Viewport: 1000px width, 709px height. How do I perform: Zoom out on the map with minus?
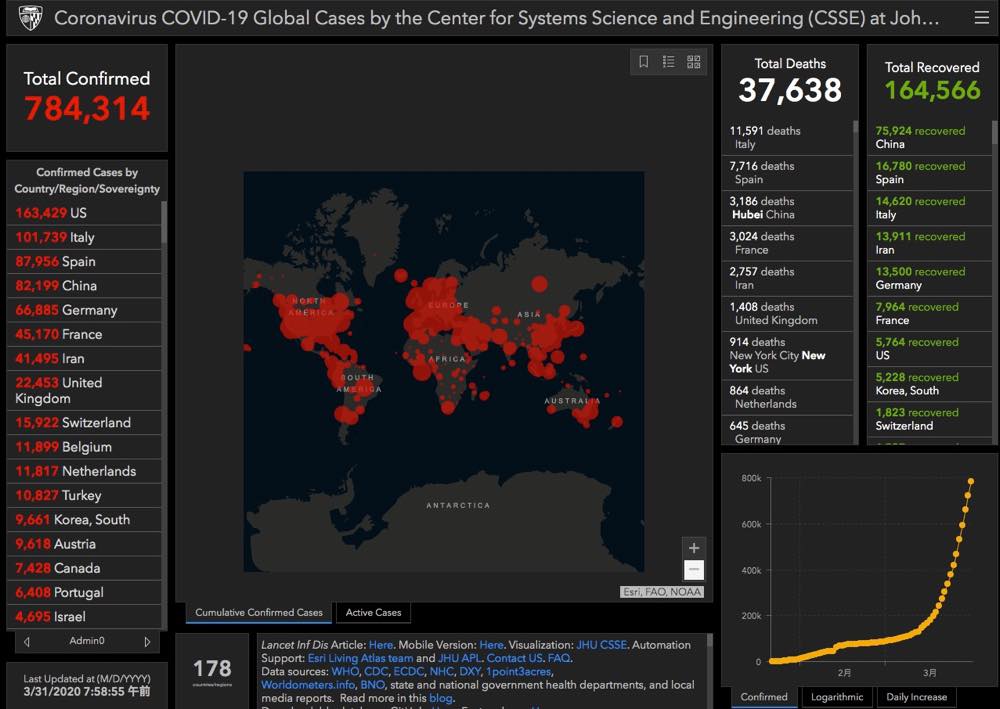(694, 569)
